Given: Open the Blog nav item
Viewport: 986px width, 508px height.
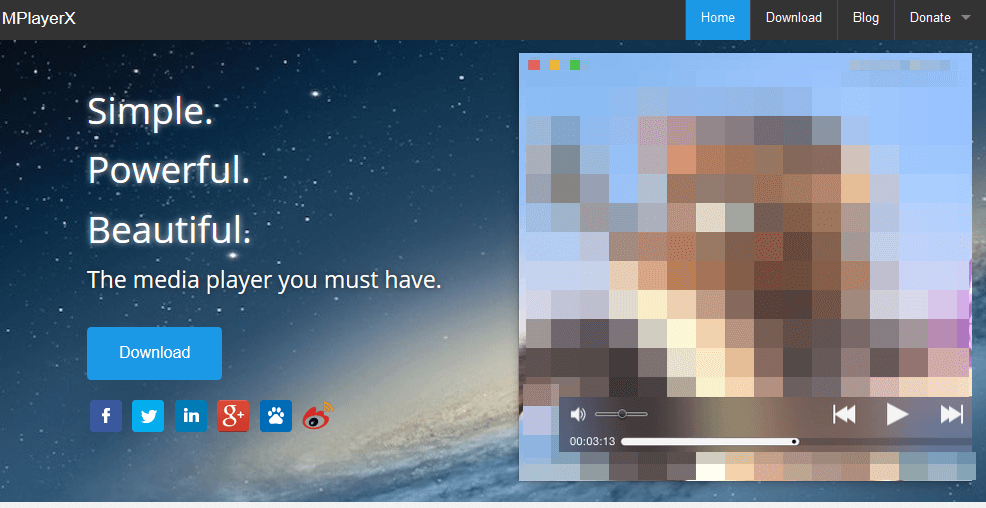Looking at the screenshot, I should [865, 18].
